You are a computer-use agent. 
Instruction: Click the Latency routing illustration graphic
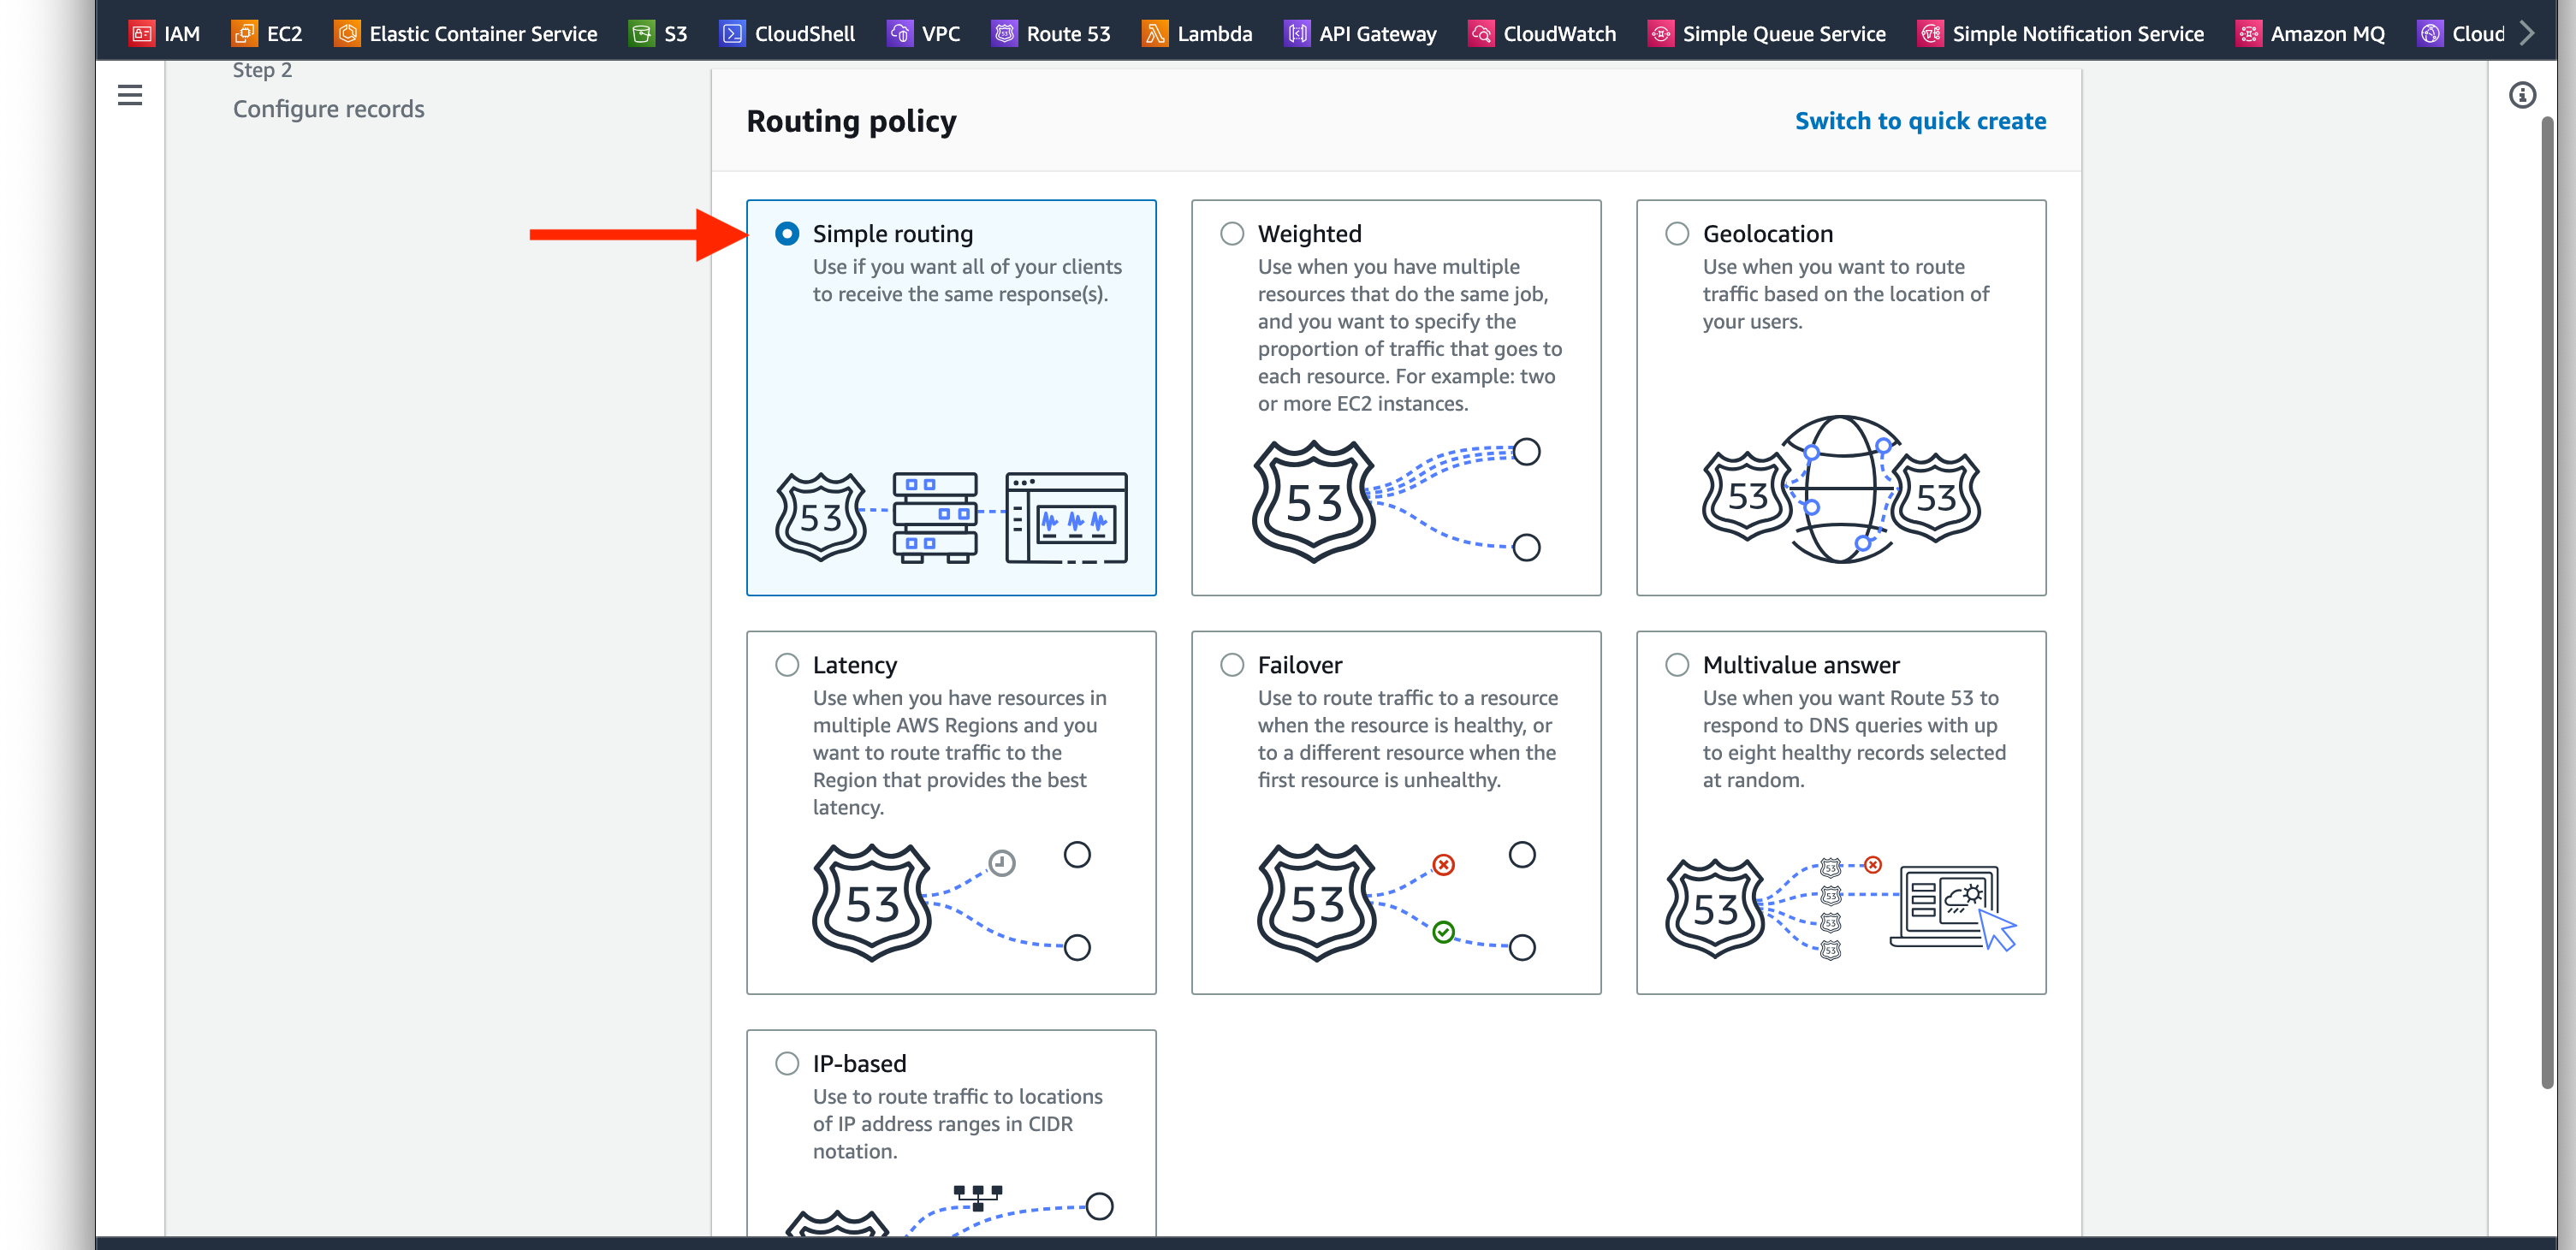[951, 902]
